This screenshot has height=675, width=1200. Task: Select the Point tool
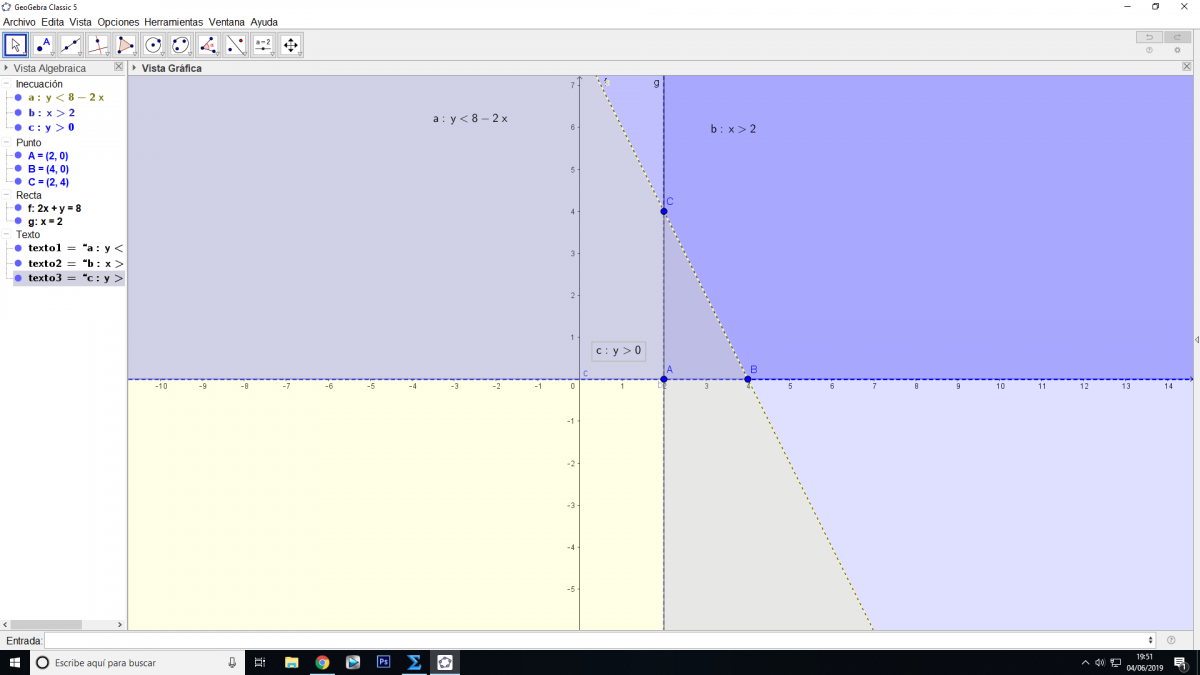[43, 45]
